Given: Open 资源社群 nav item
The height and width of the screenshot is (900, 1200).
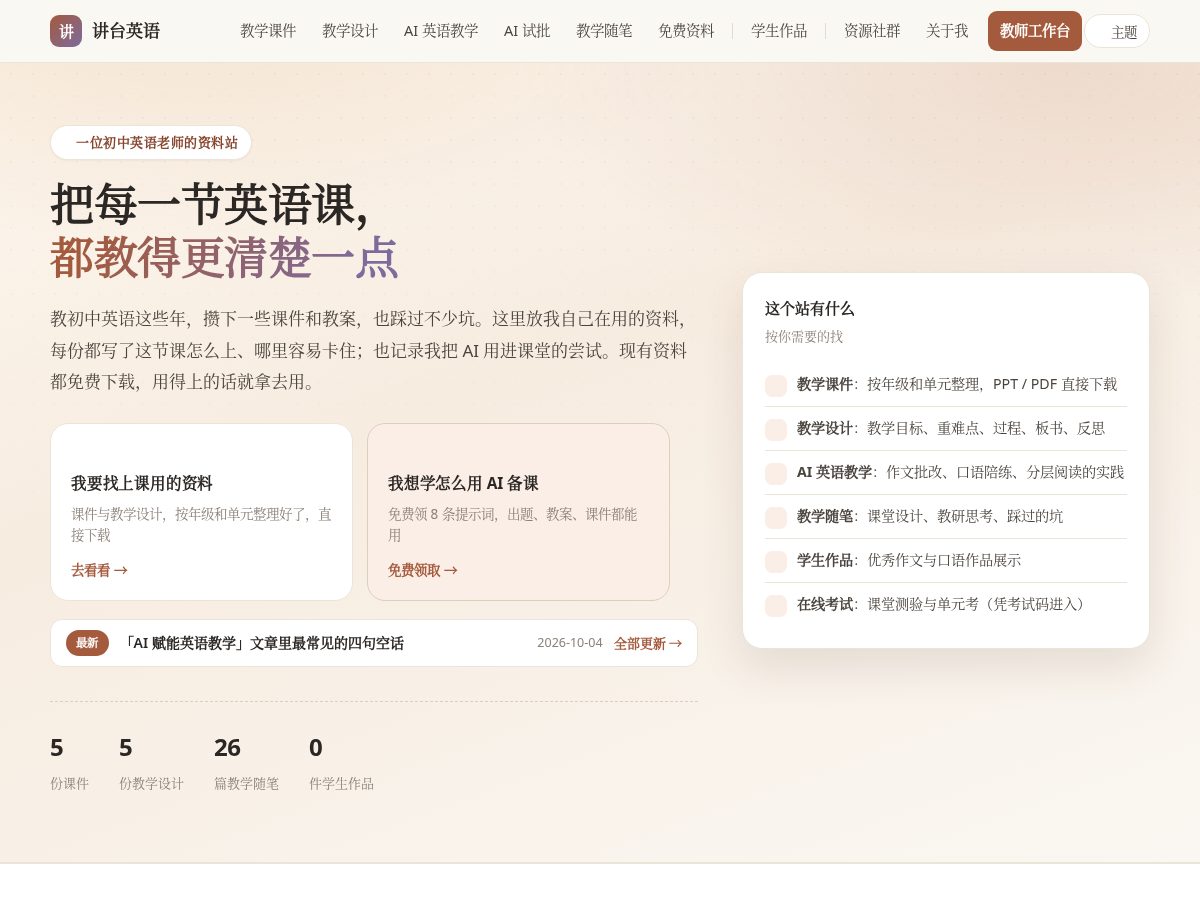Looking at the screenshot, I should (x=872, y=31).
